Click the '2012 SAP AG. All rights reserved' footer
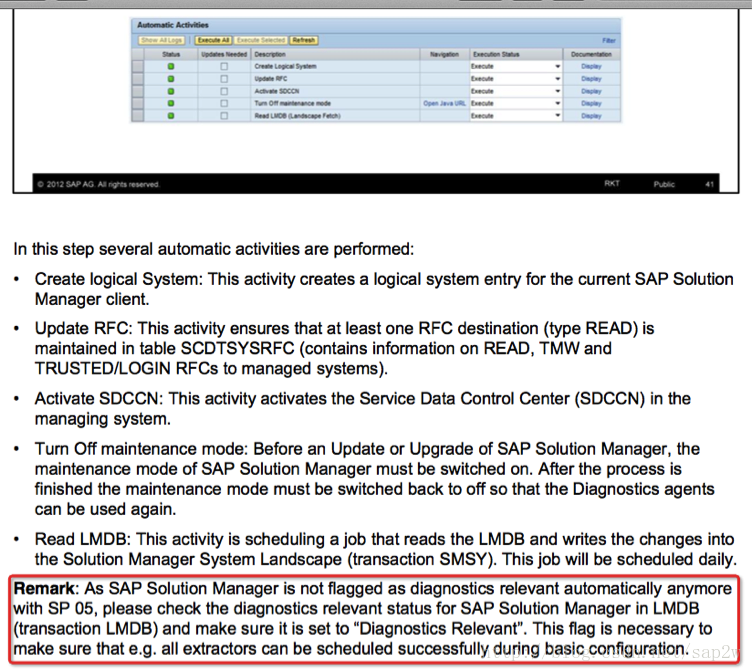The width and height of the screenshot is (752, 672). point(98,184)
